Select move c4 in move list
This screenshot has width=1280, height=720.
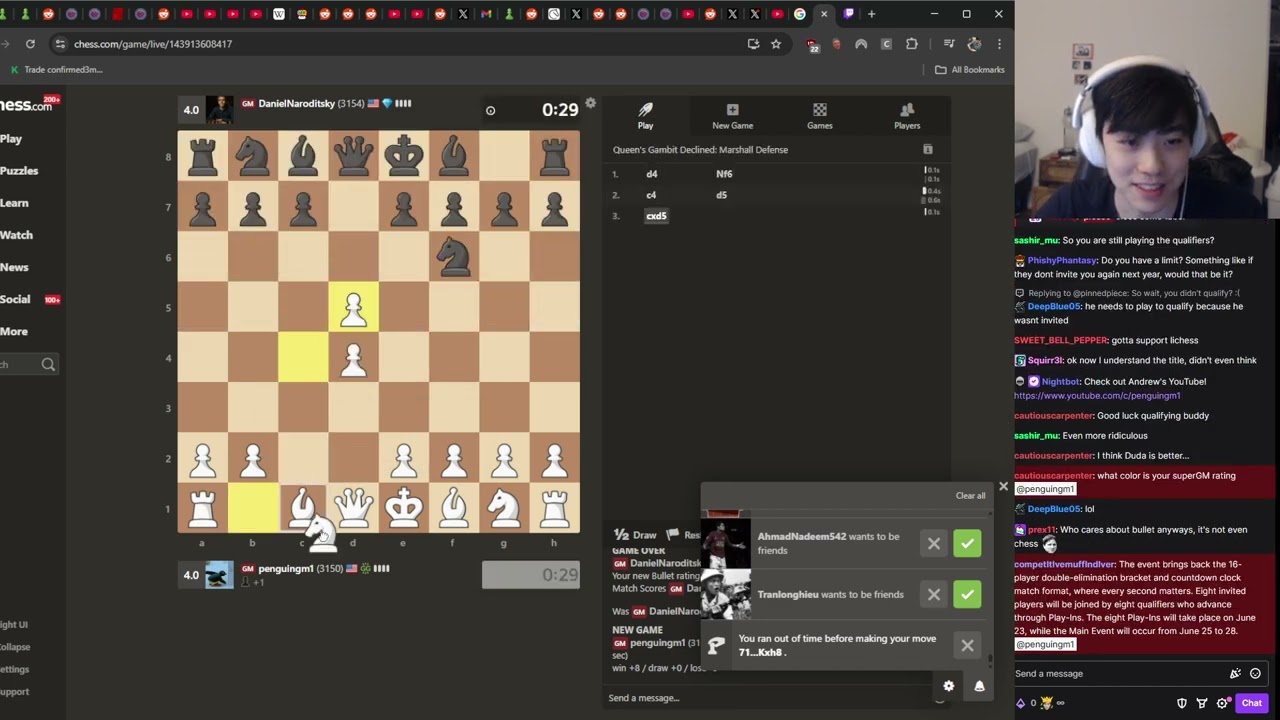click(x=651, y=195)
